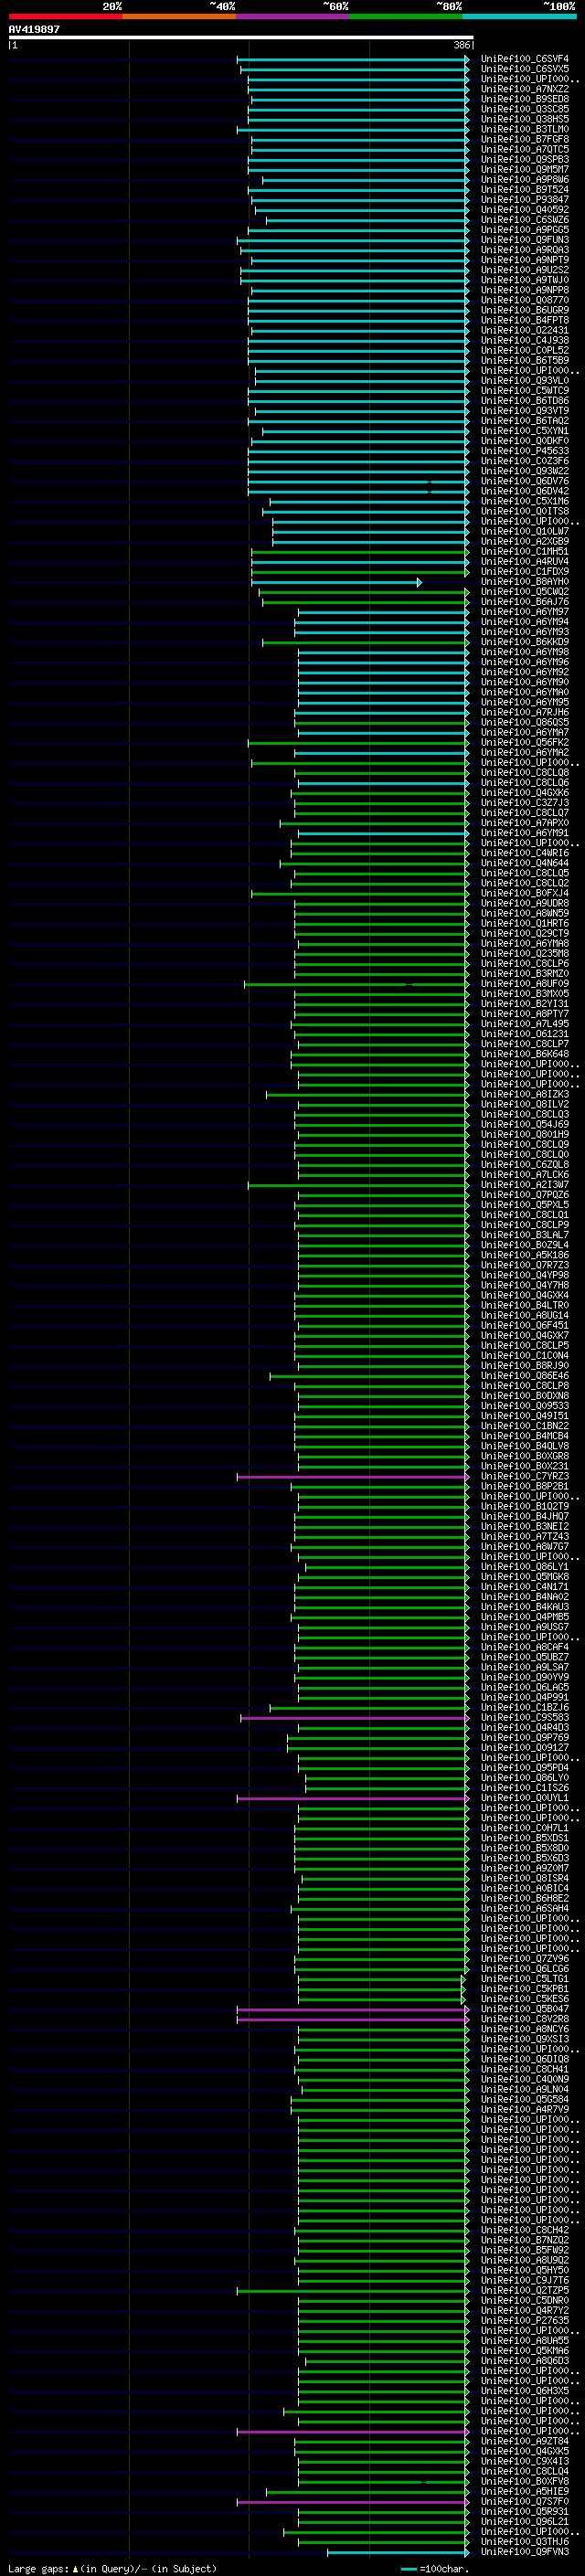Image resolution: width=585 pixels, height=2576 pixels.
Task: Select hit UniRef100_B4MCB4
Action: 524,1436
